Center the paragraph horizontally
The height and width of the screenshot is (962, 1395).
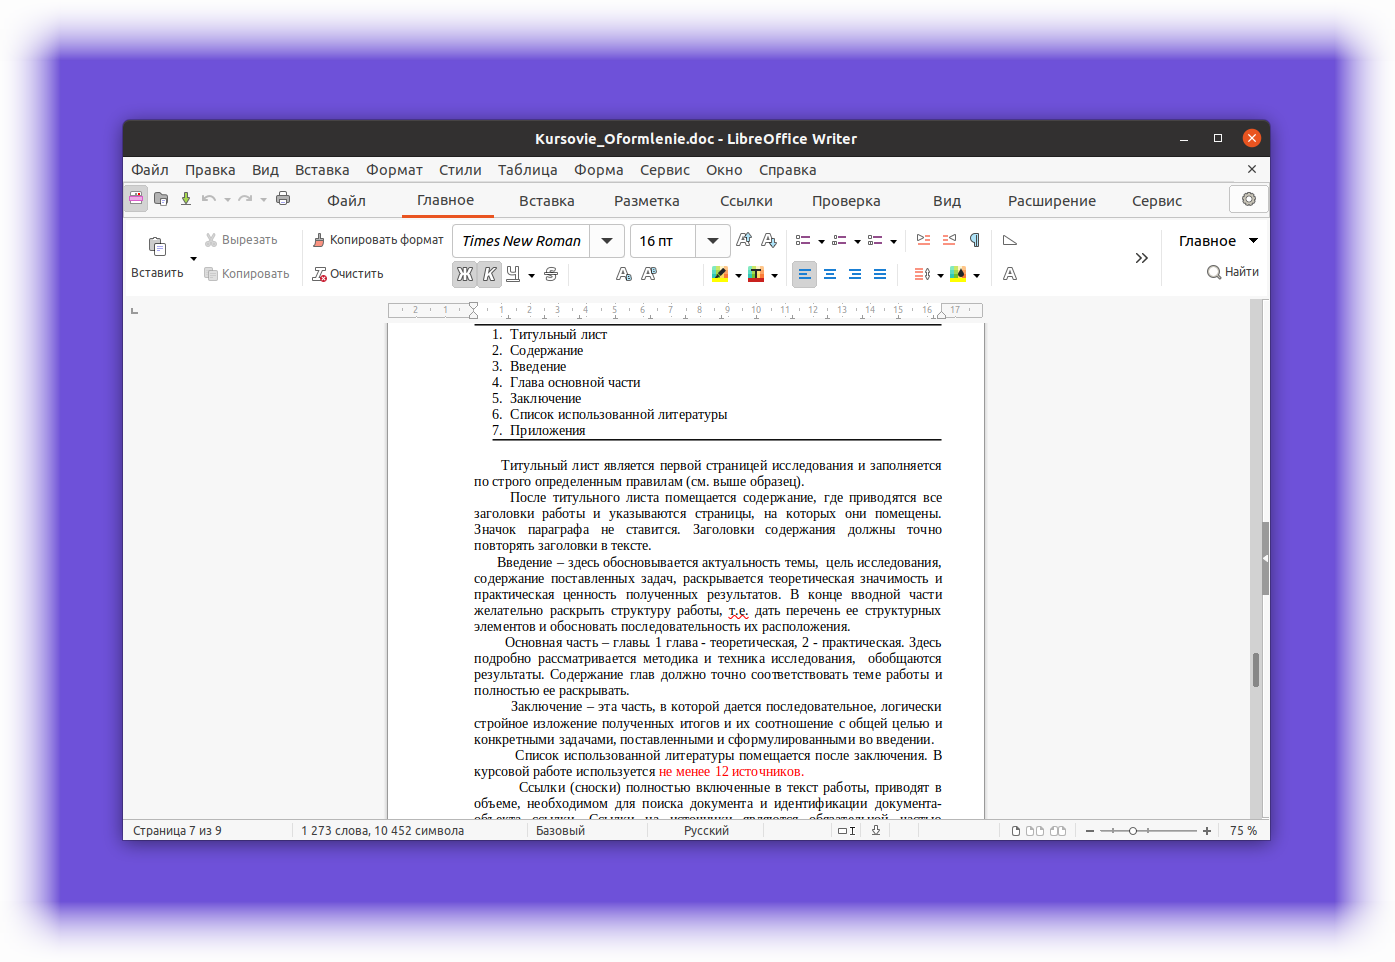point(830,274)
